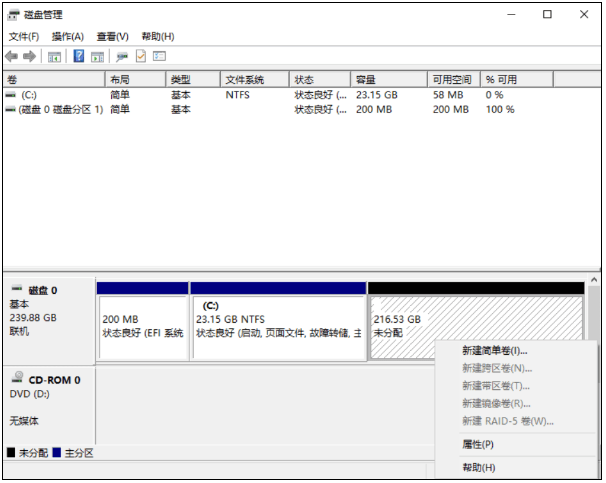Click the CD-ROM 0 drive icon
Image resolution: width=606 pixels, height=483 pixels.
pos(17,377)
